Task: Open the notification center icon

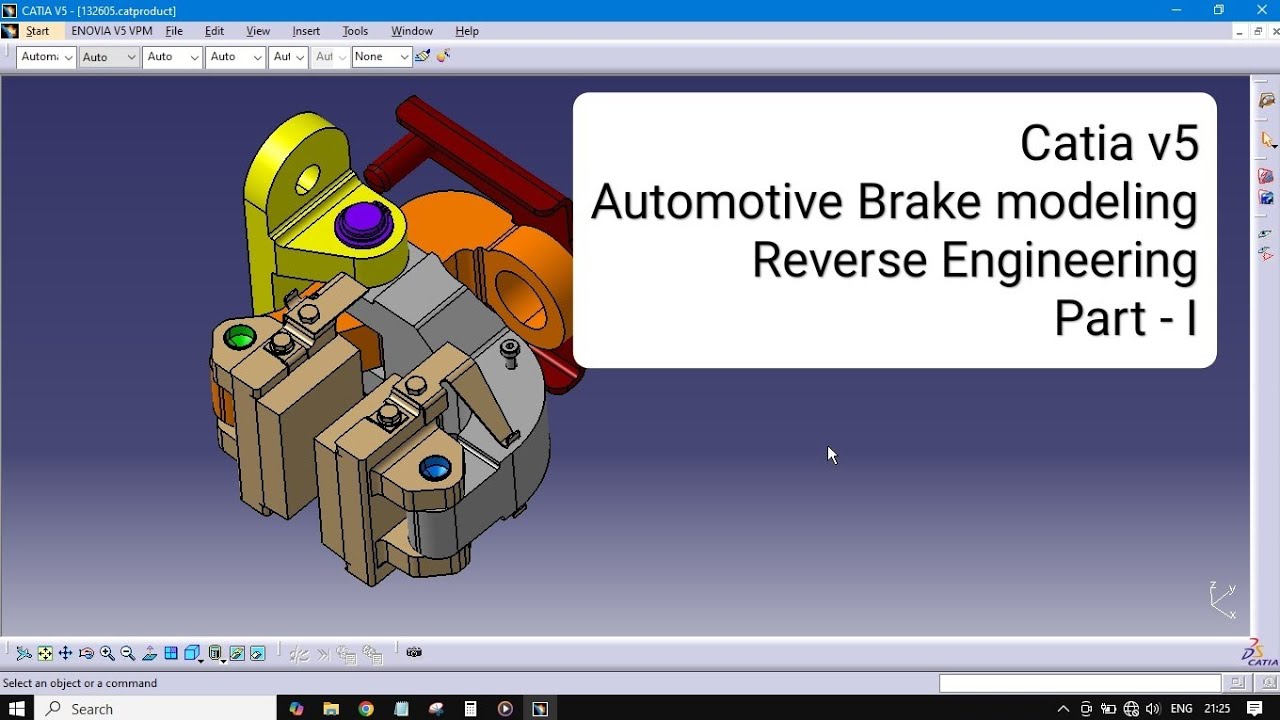Action: tap(1255, 708)
